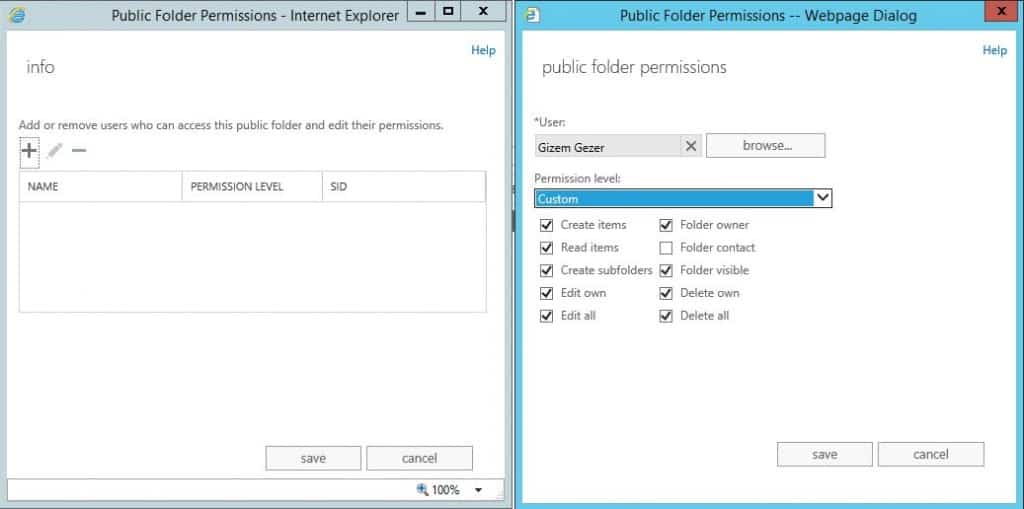This screenshot has height=509, width=1024.
Task: Save the public folder permissions dialog
Action: tap(824, 454)
